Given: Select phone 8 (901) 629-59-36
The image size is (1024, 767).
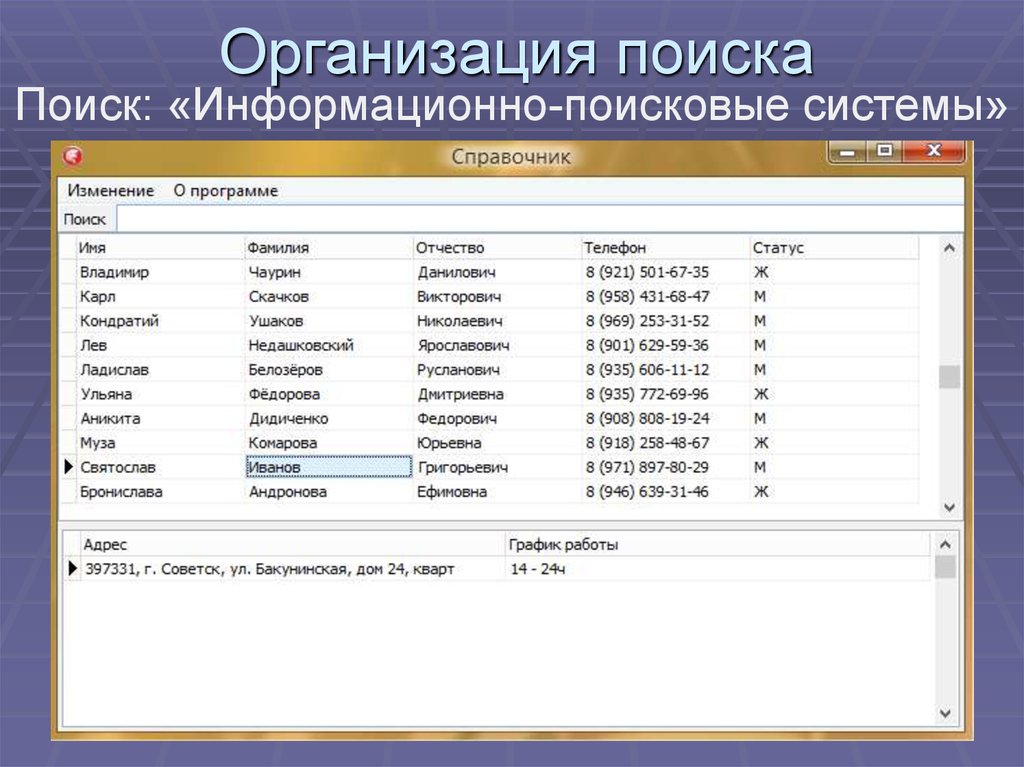Looking at the screenshot, I should click(665, 345).
